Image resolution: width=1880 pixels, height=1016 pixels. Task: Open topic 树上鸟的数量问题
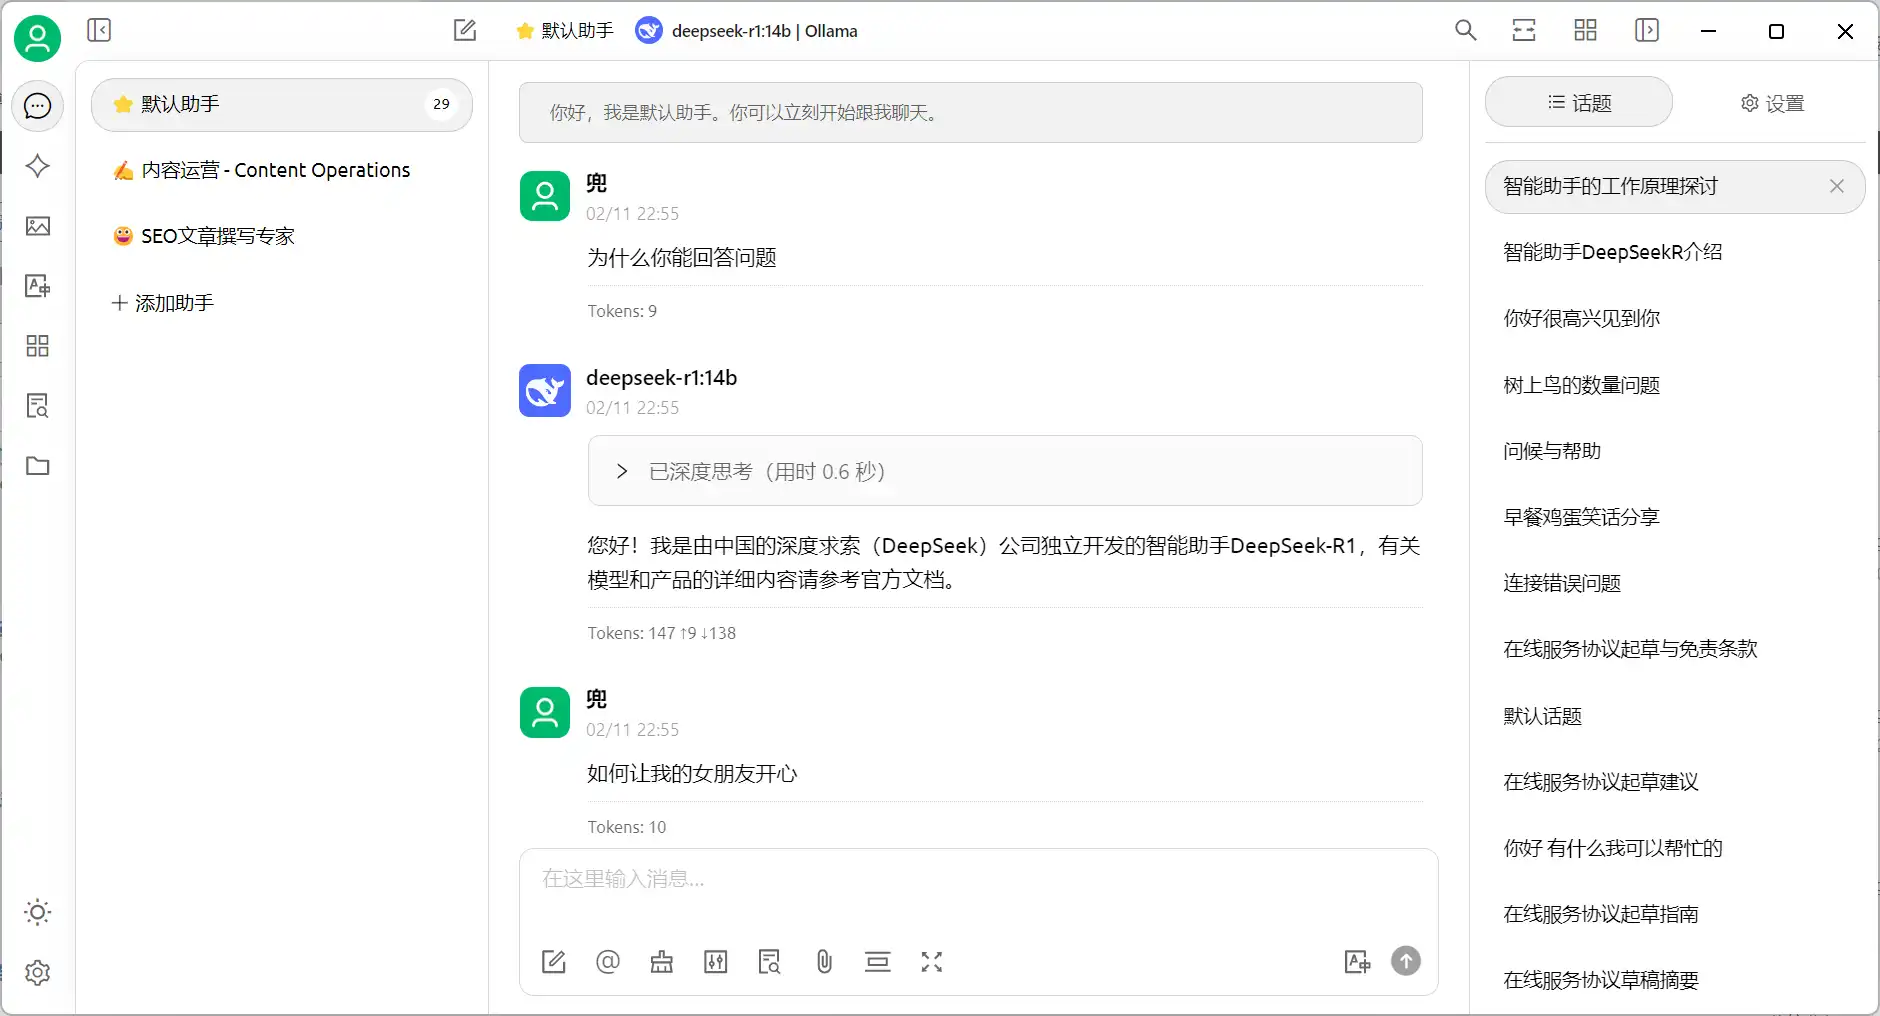tap(1675, 385)
